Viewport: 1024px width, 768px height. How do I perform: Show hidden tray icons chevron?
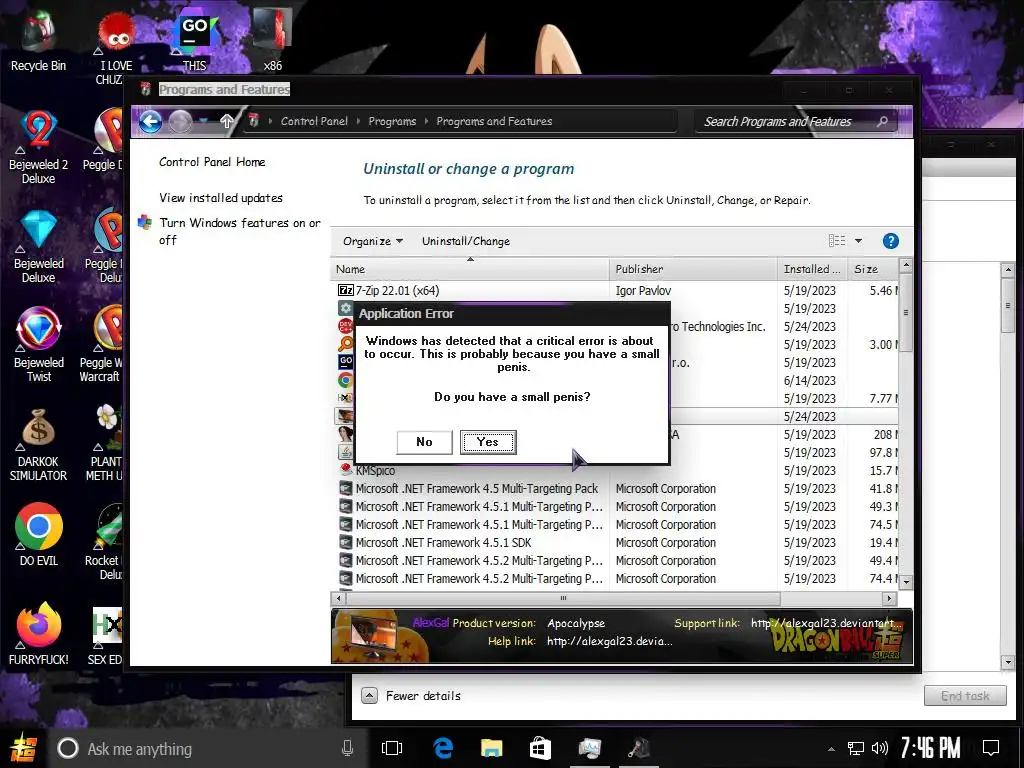click(x=831, y=749)
